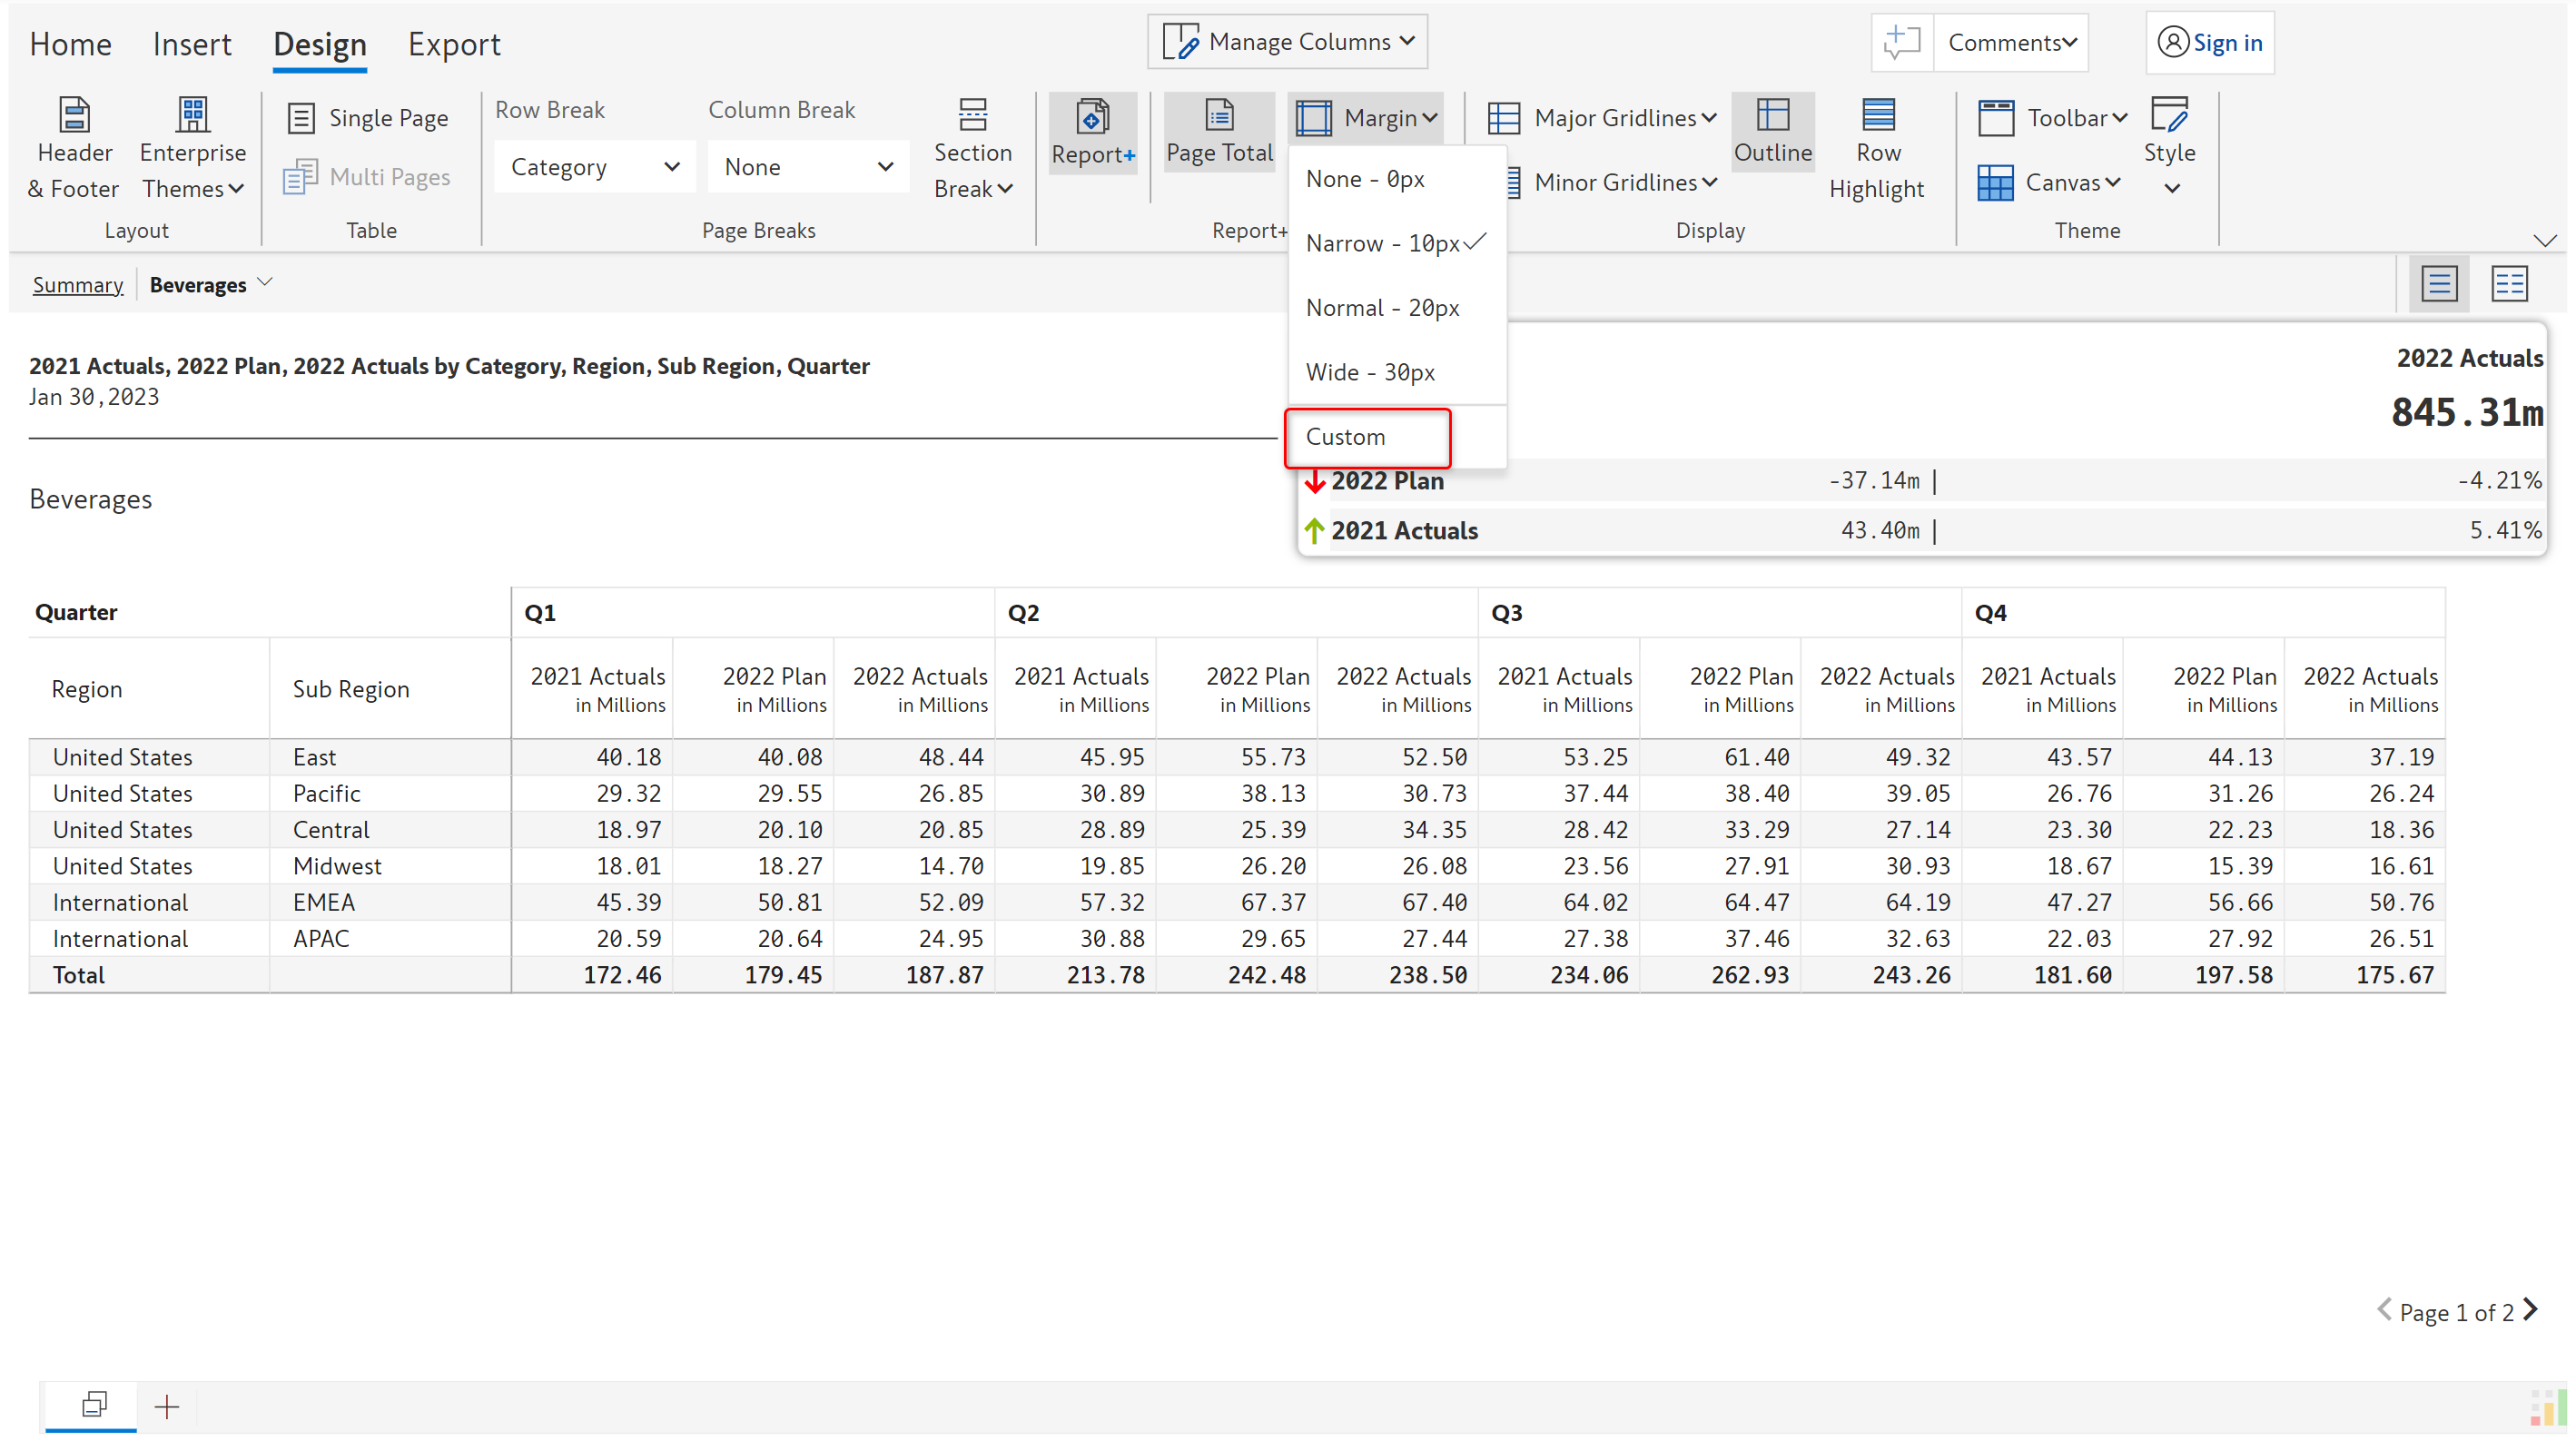Toggle the Outline display option
The height and width of the screenshot is (1441, 2576).
[x=1772, y=132]
